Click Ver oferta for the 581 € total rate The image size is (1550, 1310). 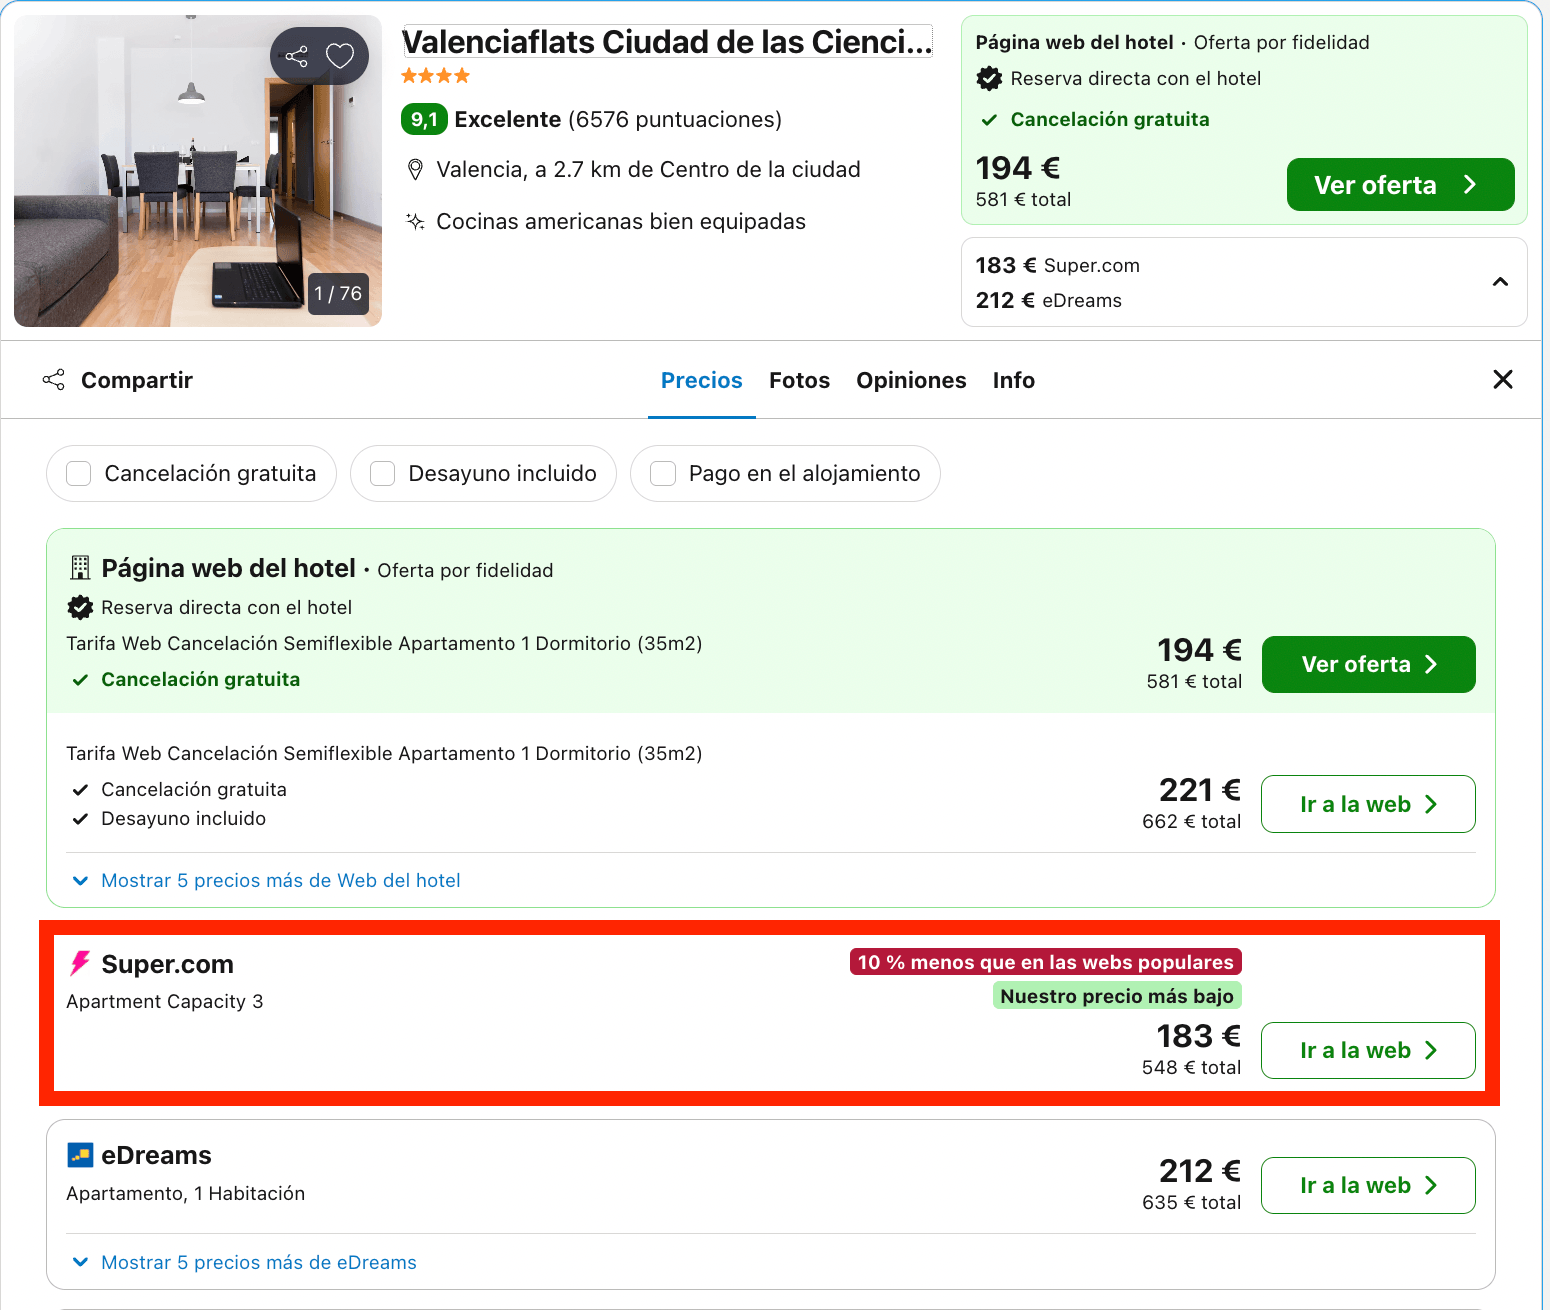(x=1368, y=665)
